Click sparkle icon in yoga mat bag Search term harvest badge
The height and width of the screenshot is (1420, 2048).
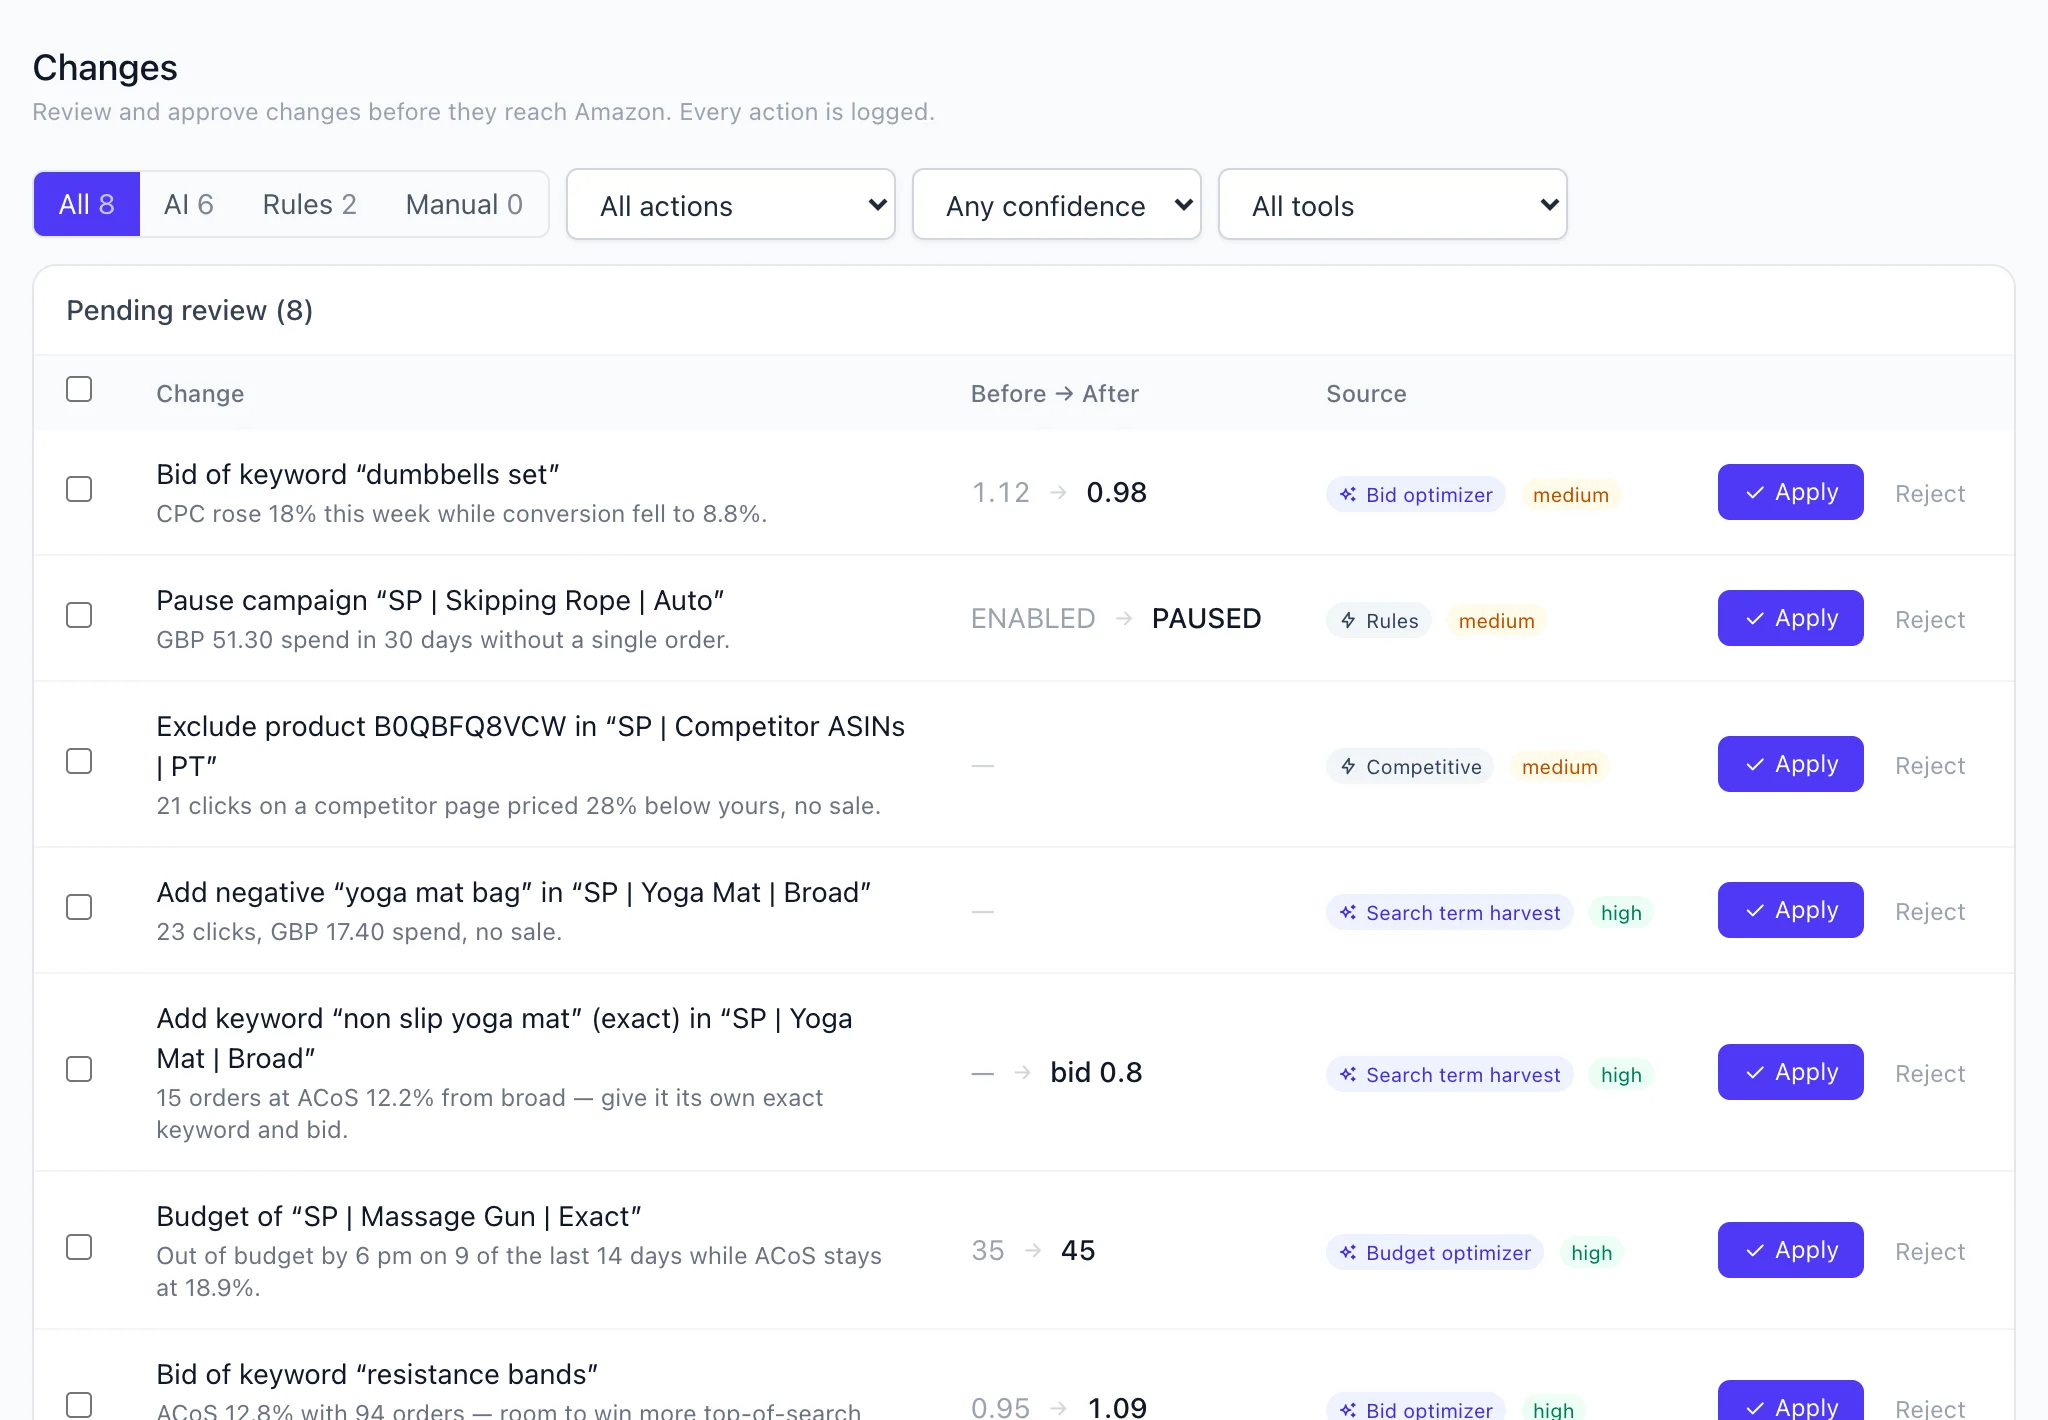coord(1348,912)
